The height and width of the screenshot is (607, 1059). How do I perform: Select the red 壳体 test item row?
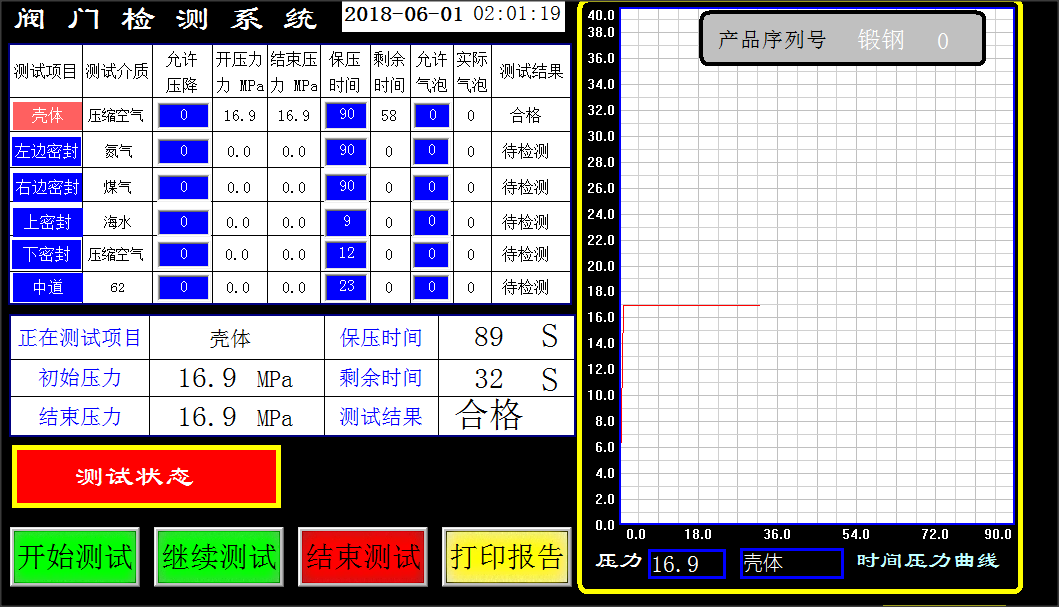click(46, 114)
